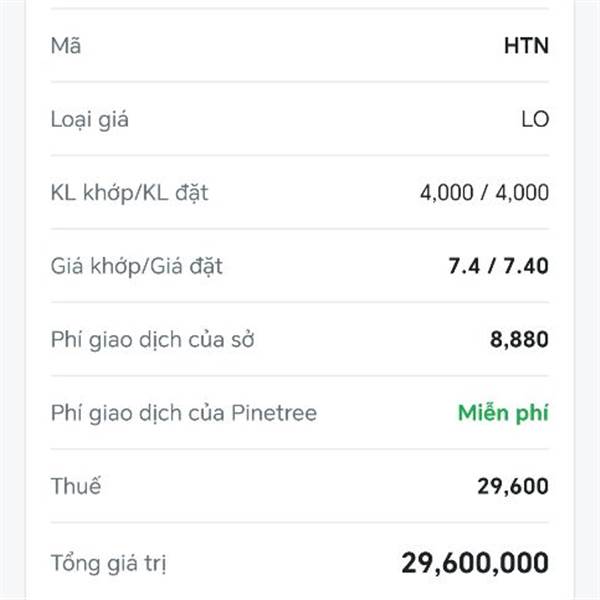This screenshot has height=600, width=600.
Task: Select the total value 29,600,000
Action: click(x=475, y=562)
